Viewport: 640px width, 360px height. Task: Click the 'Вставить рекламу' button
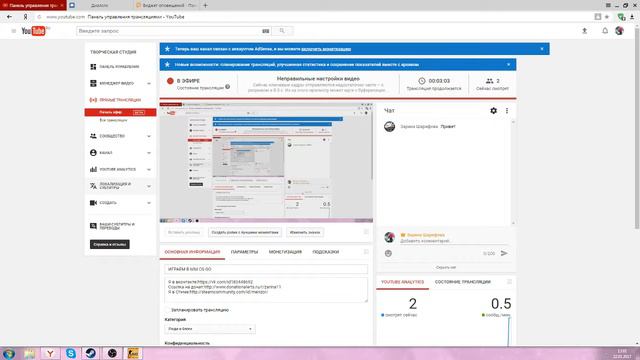(184, 232)
